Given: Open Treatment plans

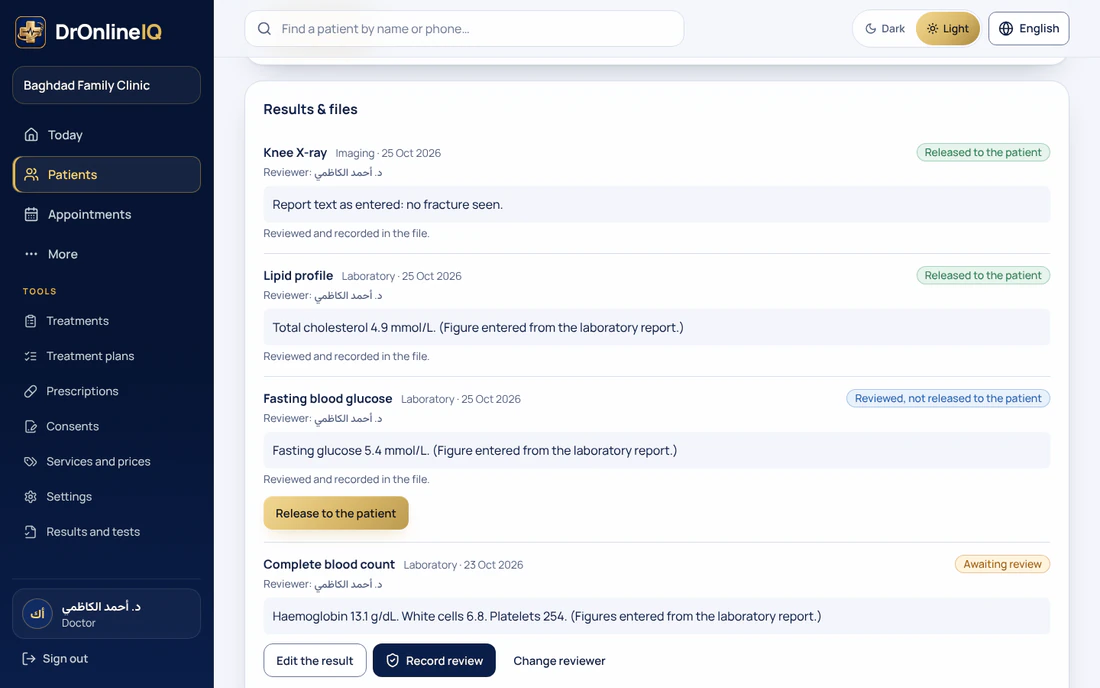Looking at the screenshot, I should pyautogui.click(x=107, y=356).
